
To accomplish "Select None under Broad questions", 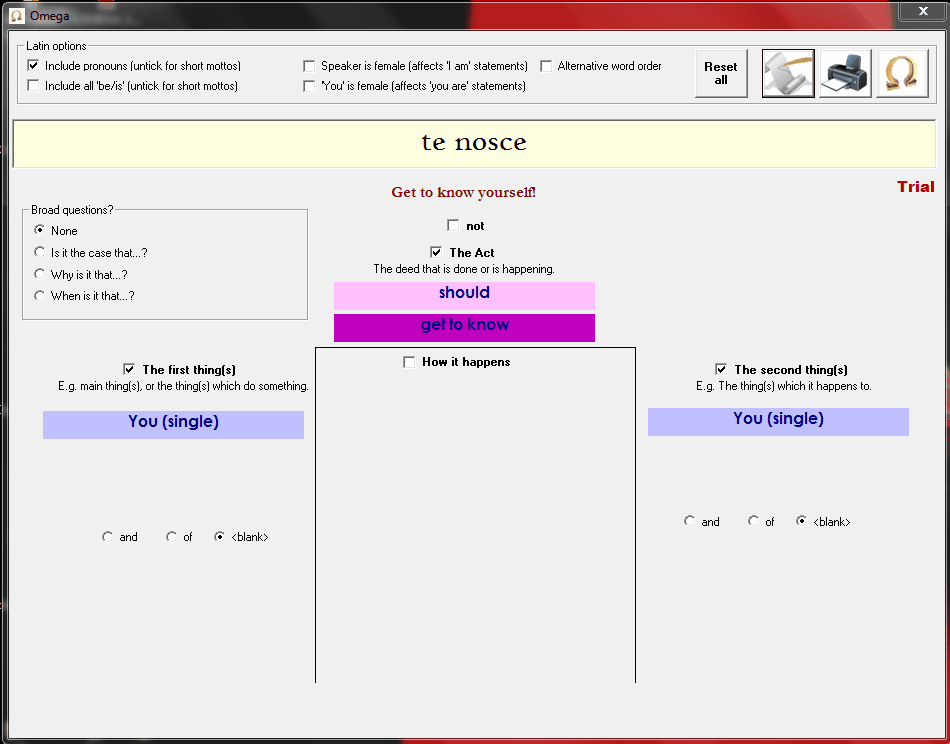I will [x=39, y=230].
